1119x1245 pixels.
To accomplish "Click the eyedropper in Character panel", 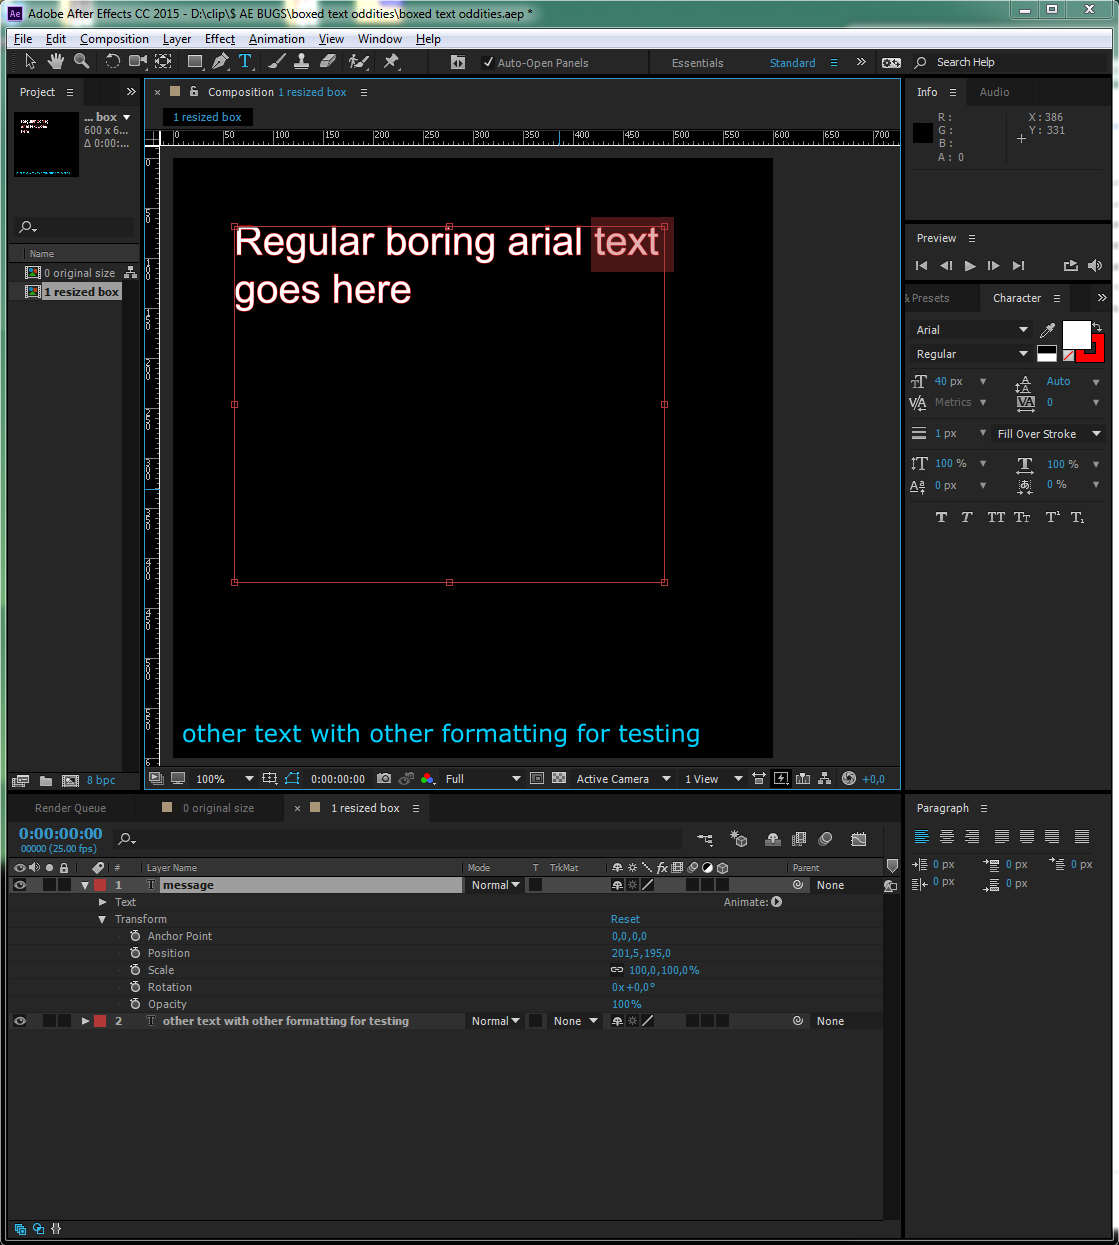I will click(x=1047, y=330).
